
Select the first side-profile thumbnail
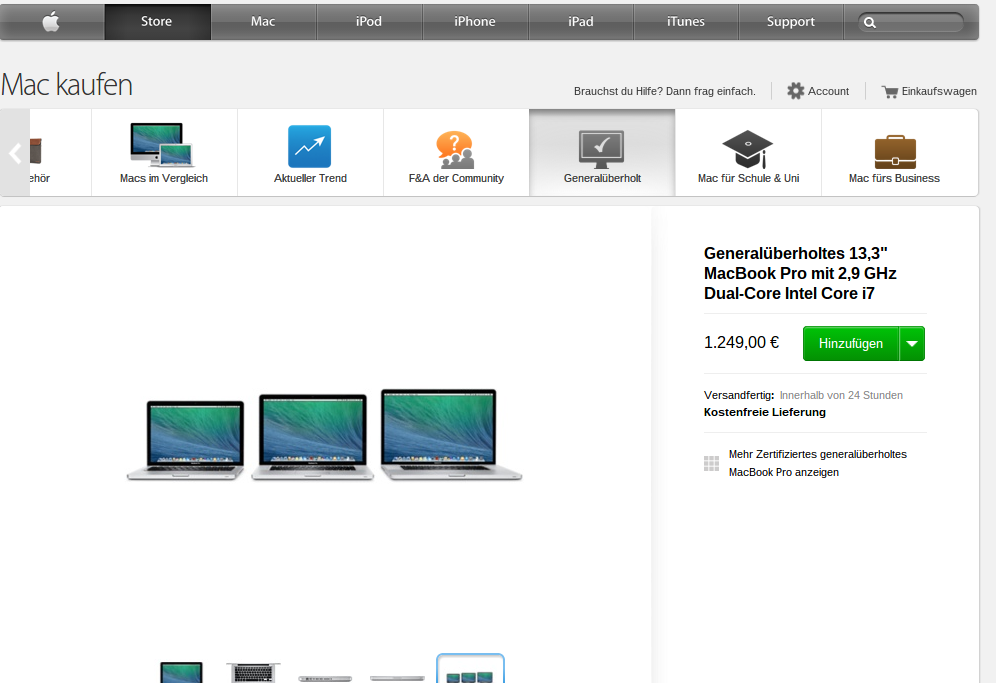coord(325,679)
